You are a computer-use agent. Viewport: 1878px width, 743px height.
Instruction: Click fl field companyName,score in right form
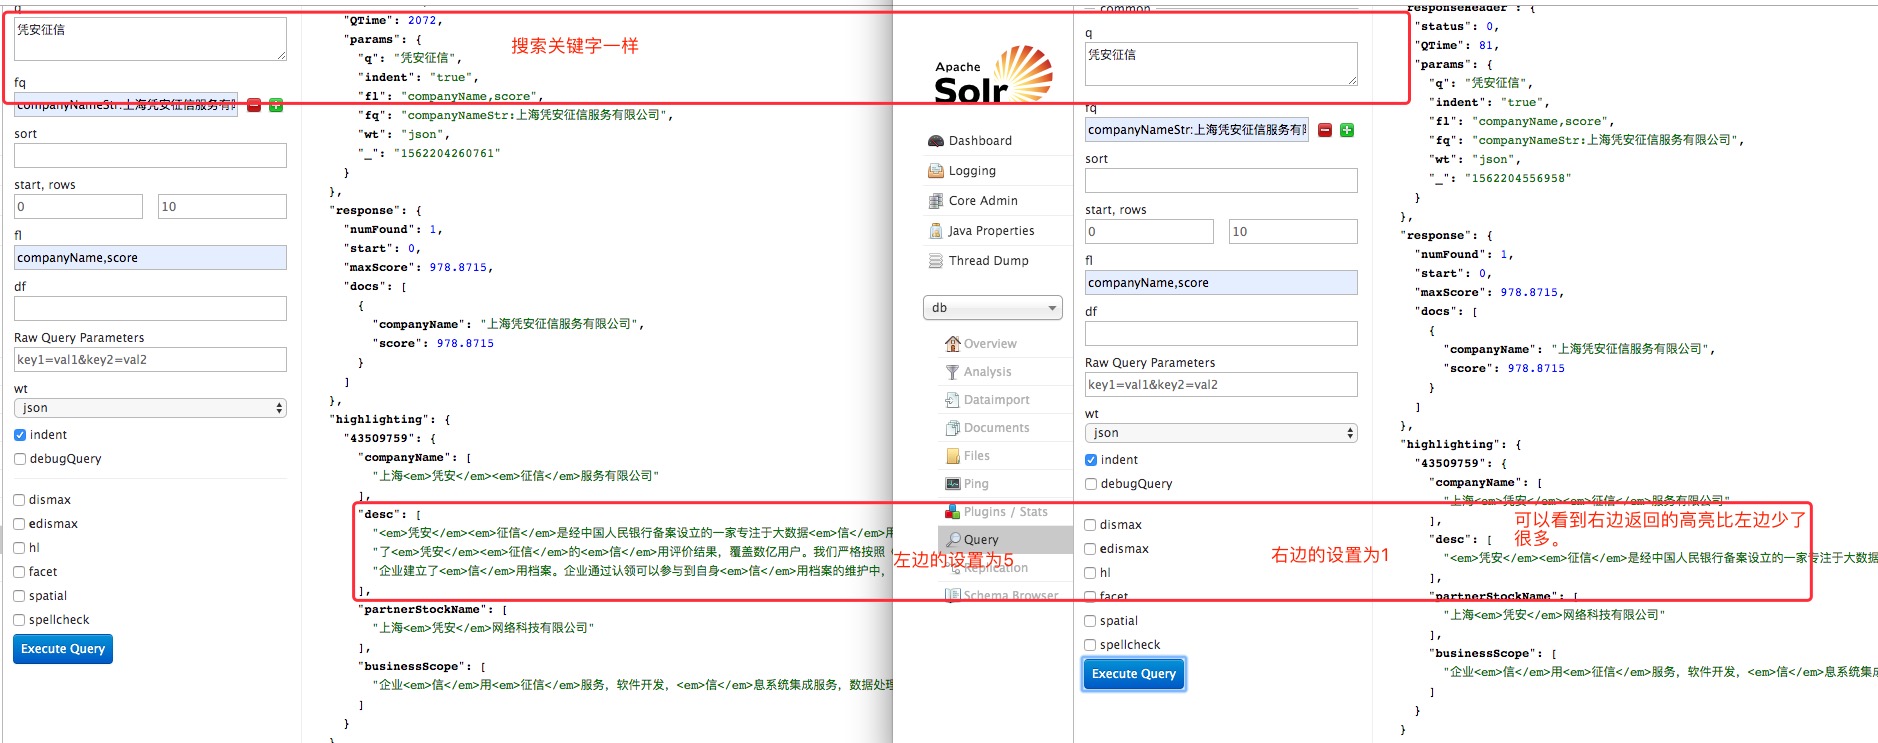(x=1221, y=282)
